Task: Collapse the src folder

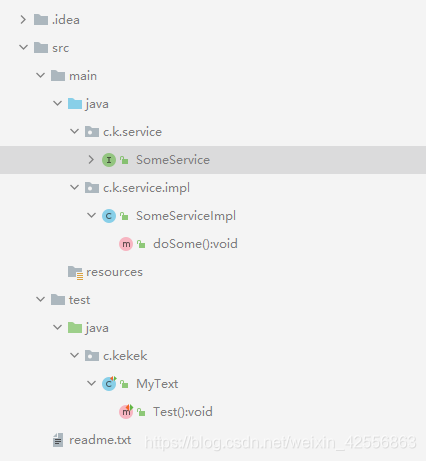Action: click(23, 47)
